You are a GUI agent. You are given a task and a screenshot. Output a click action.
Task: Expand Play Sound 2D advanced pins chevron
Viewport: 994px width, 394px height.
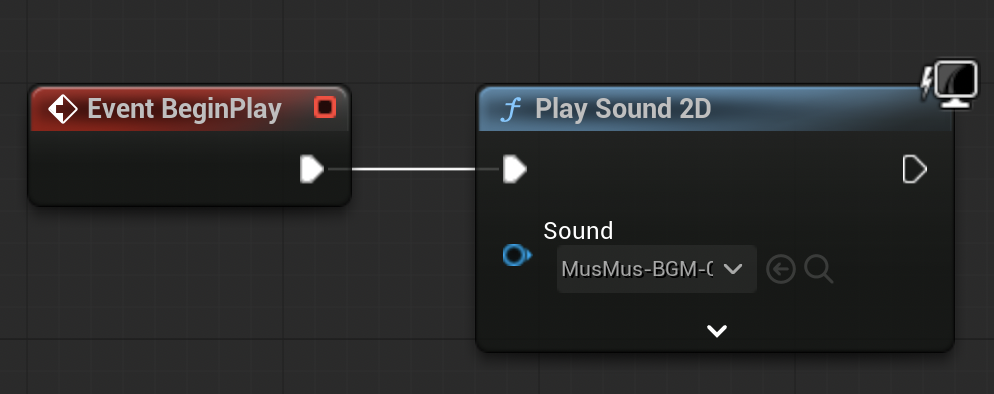click(x=716, y=331)
